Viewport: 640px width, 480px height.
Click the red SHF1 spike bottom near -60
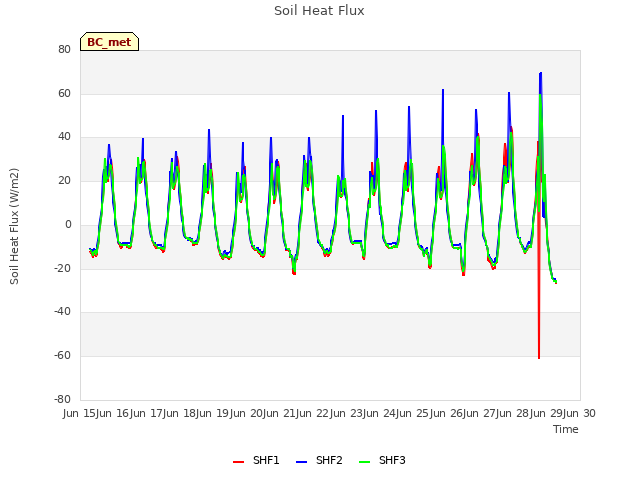pyautogui.click(x=539, y=358)
